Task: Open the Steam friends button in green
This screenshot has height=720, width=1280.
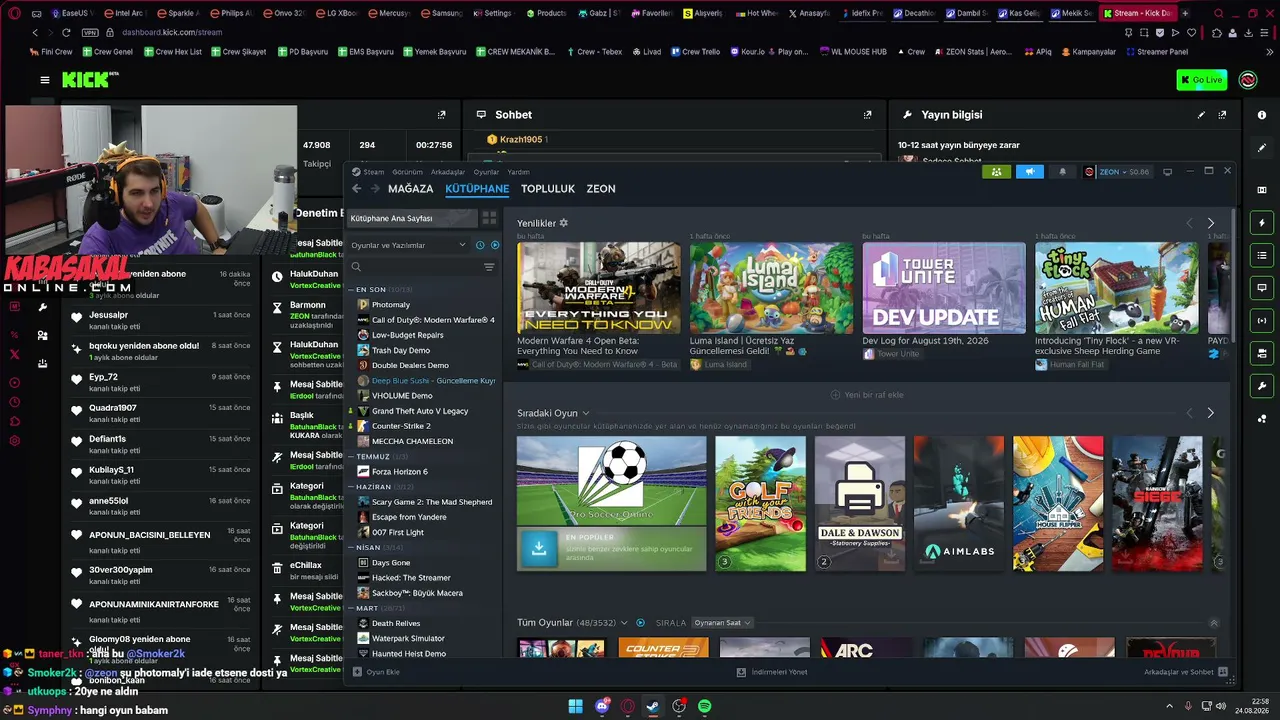Action: coord(997,172)
